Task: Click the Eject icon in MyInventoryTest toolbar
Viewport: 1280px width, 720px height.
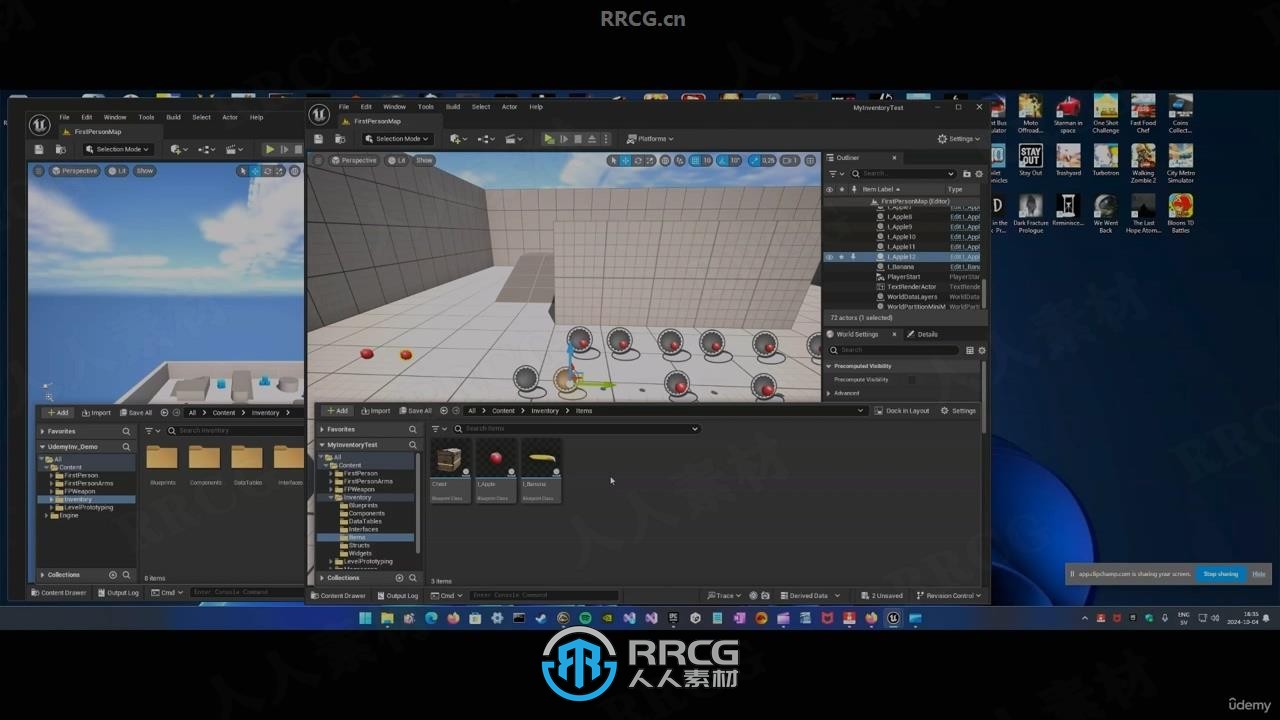Action: pos(592,139)
